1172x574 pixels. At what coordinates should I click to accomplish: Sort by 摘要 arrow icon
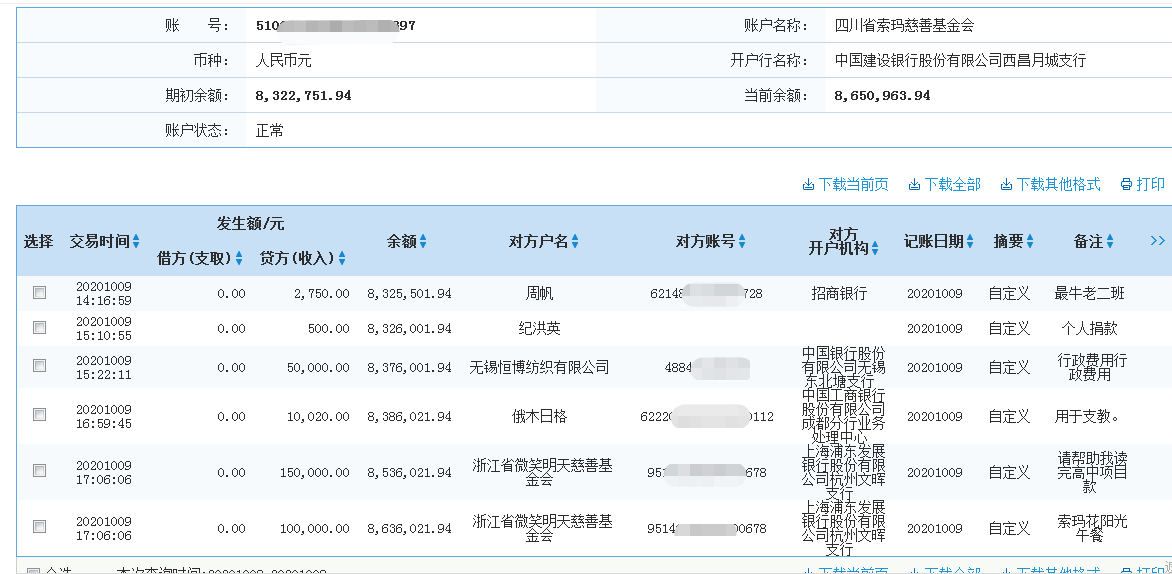(x=1030, y=241)
